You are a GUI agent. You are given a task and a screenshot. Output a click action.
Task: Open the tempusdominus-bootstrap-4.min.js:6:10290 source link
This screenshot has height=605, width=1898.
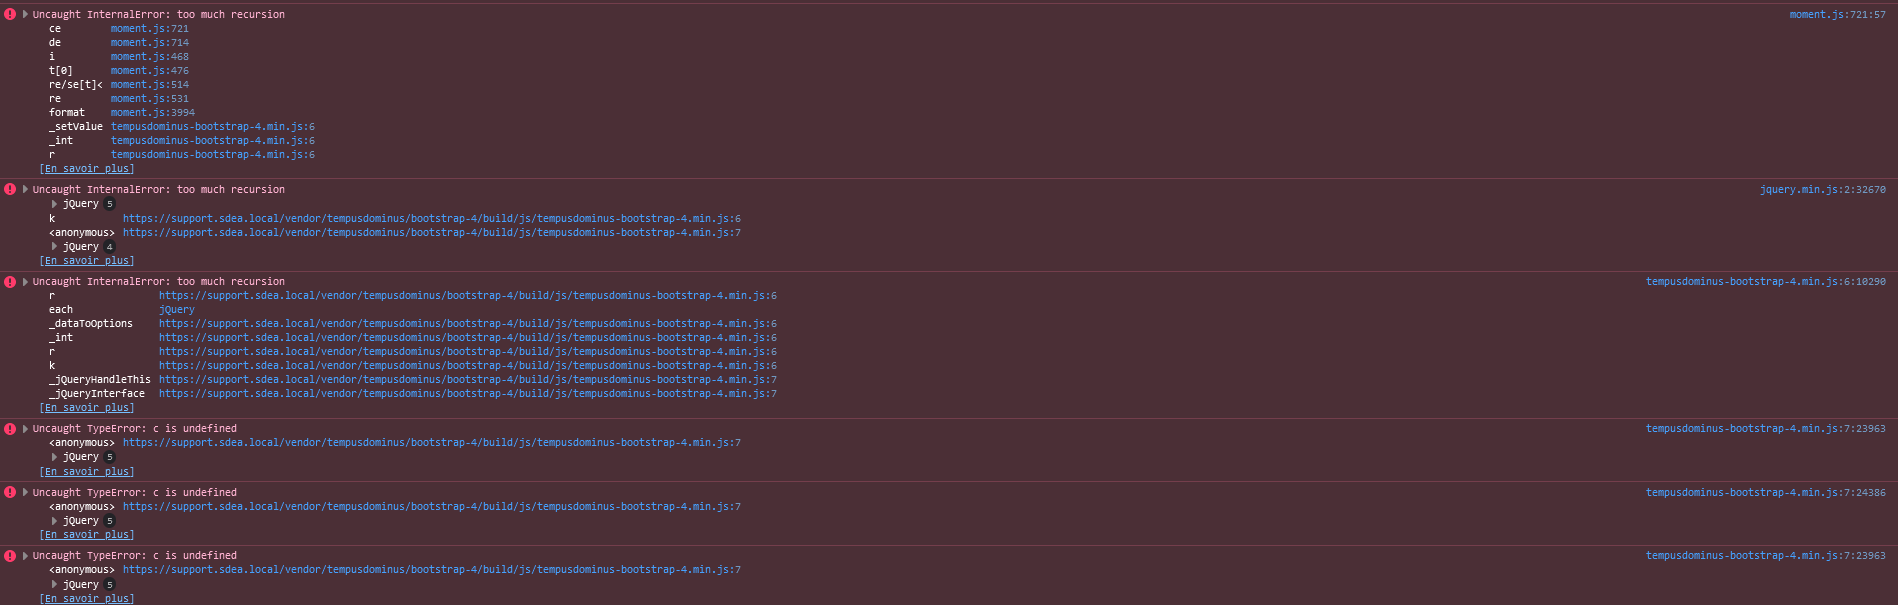(1765, 281)
